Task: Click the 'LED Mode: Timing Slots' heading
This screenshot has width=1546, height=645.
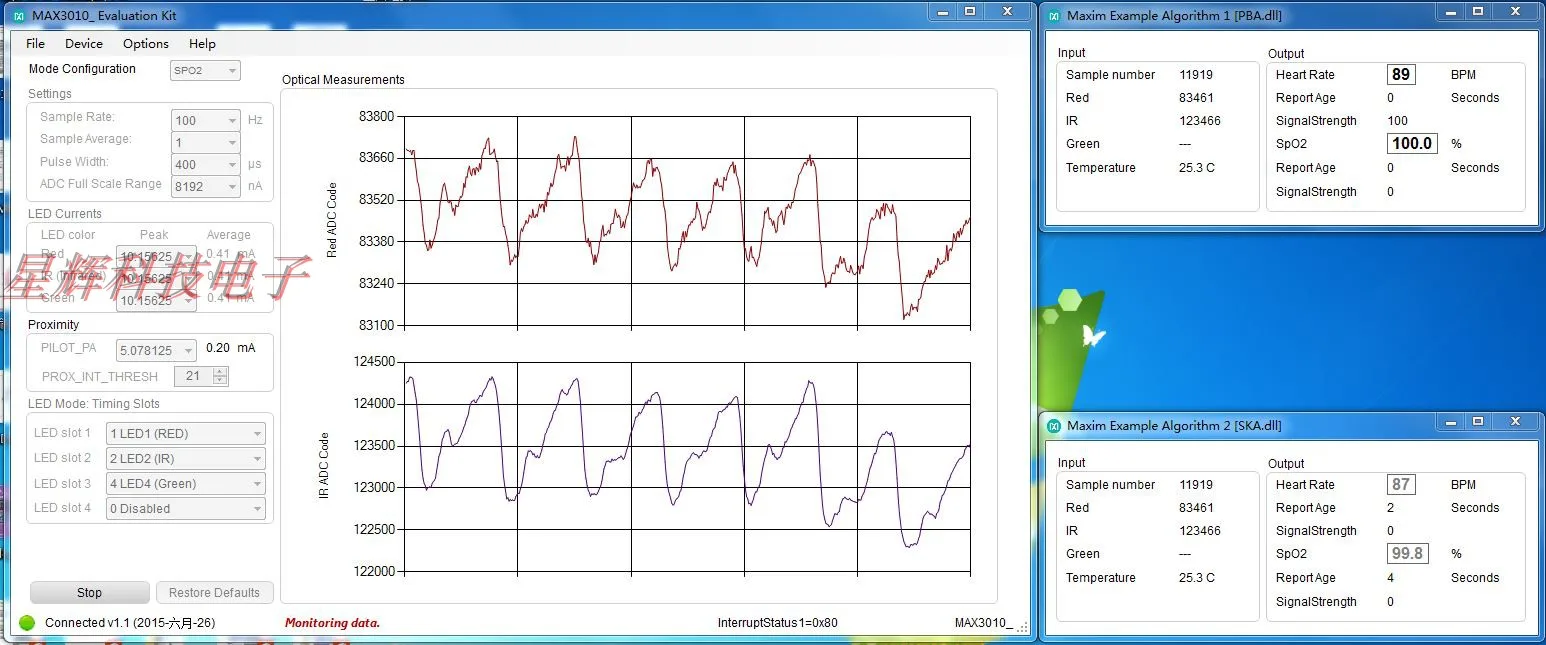Action: (94, 404)
